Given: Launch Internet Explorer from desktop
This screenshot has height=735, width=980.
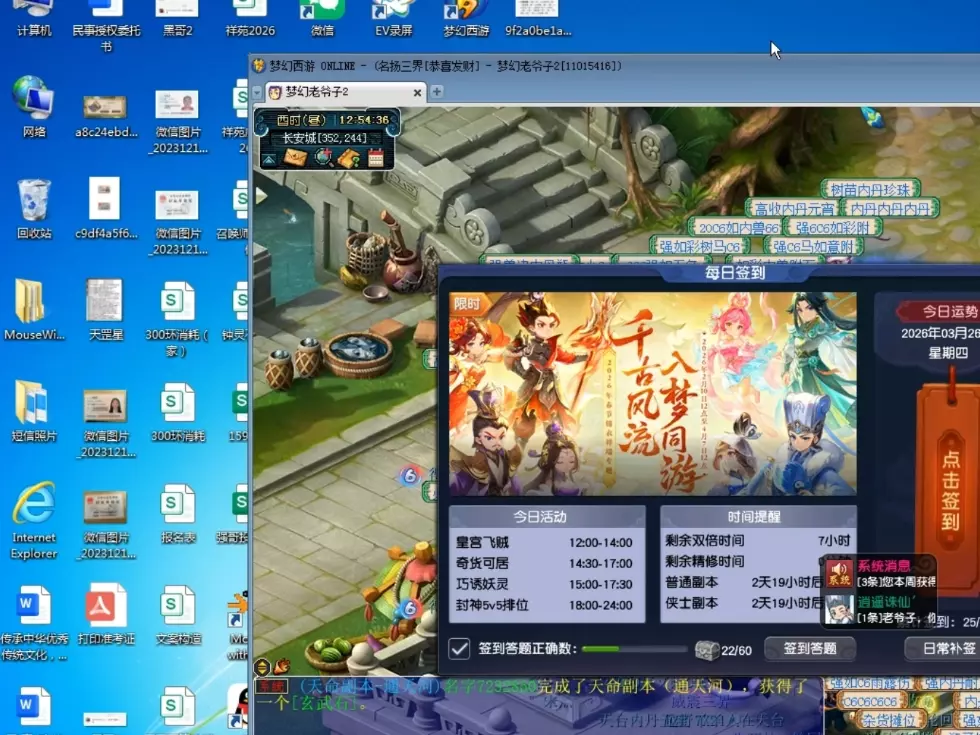Looking at the screenshot, I should click(34, 520).
